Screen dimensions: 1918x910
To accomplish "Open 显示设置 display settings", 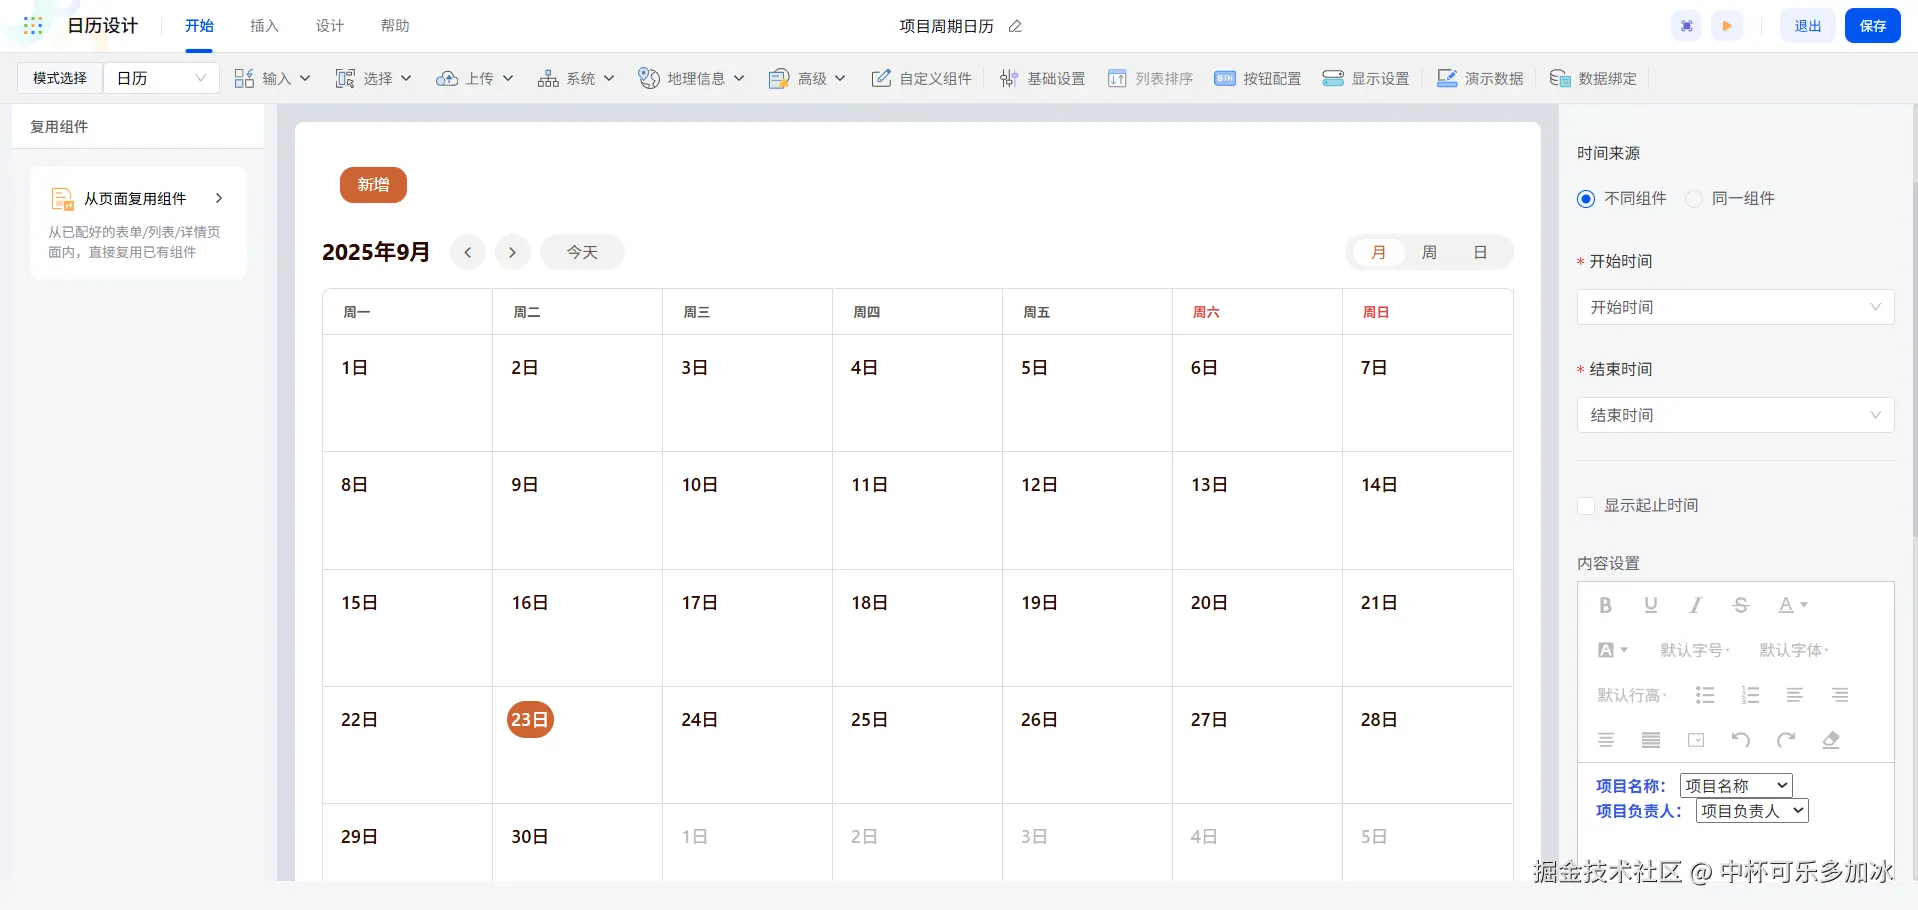I will [x=1366, y=78].
